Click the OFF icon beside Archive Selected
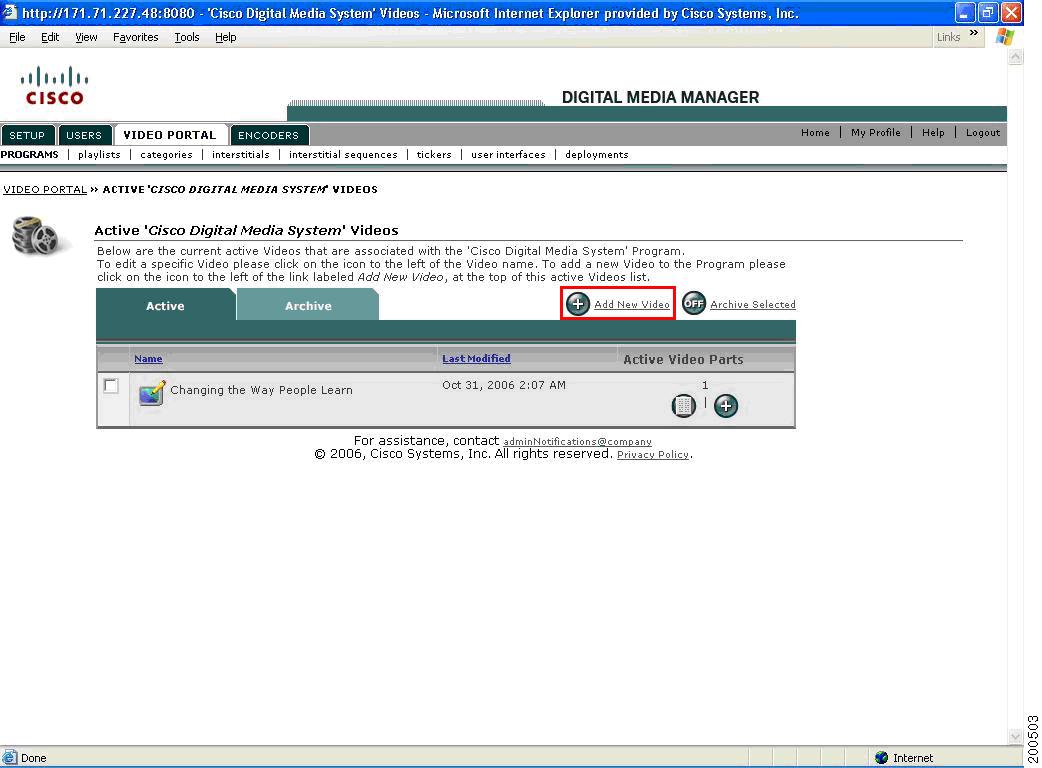The height and width of the screenshot is (768, 1042). coord(694,303)
